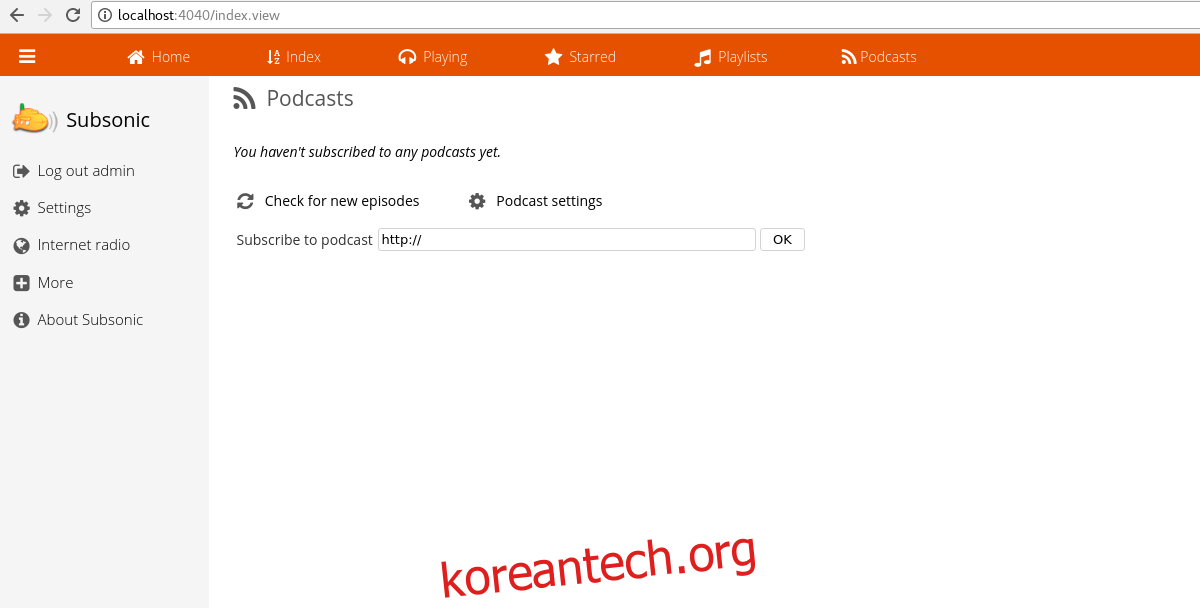Click the browser forward arrow

(45, 15)
